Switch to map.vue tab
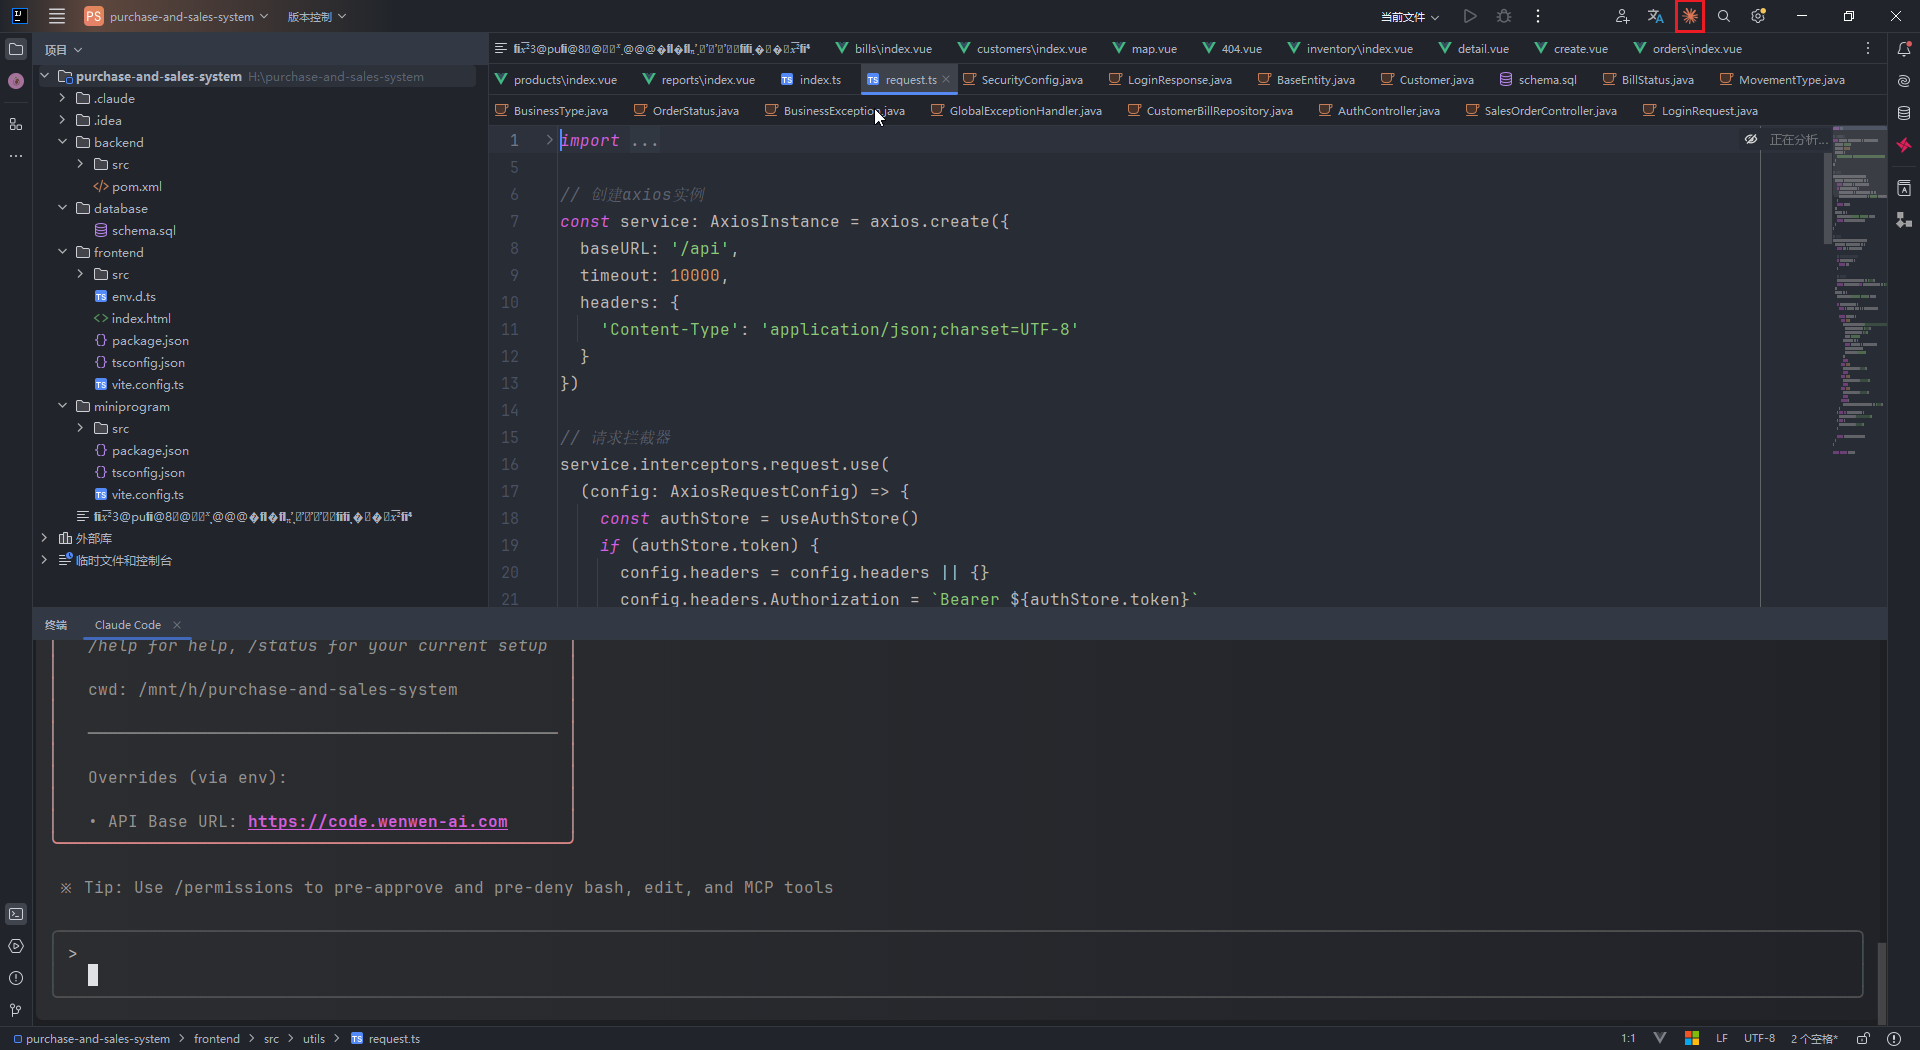Screen dimensions: 1920x1050 [1145, 48]
